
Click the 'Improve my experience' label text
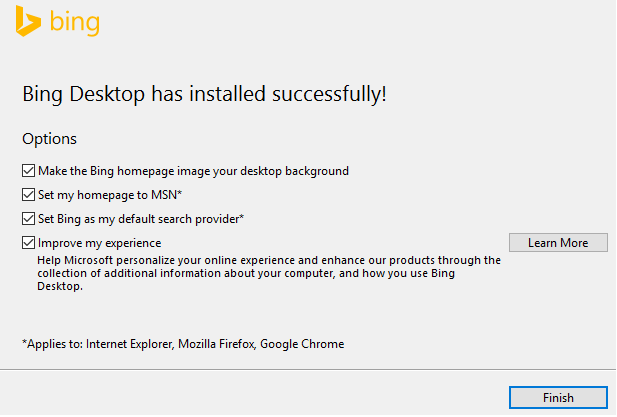[99, 243]
